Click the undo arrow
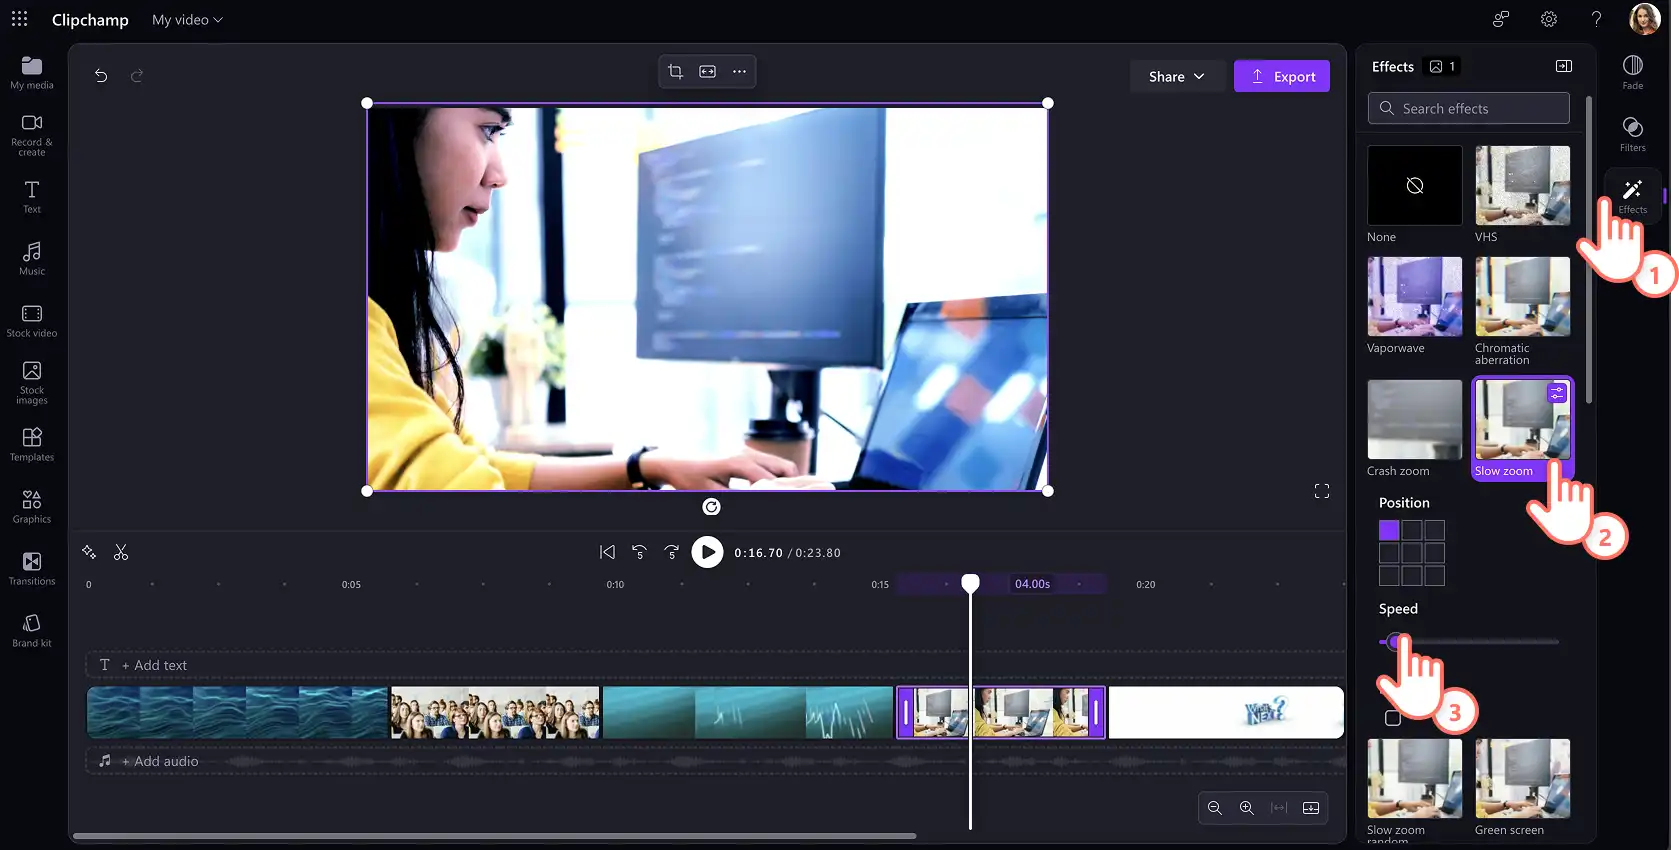The height and width of the screenshot is (850, 1679). 101,76
